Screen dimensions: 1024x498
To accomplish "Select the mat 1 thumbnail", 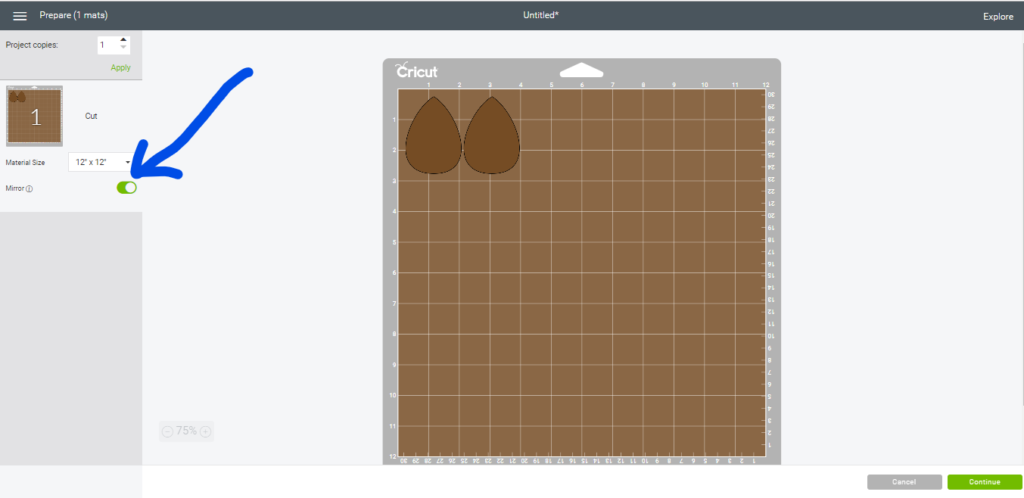I will coord(35,116).
